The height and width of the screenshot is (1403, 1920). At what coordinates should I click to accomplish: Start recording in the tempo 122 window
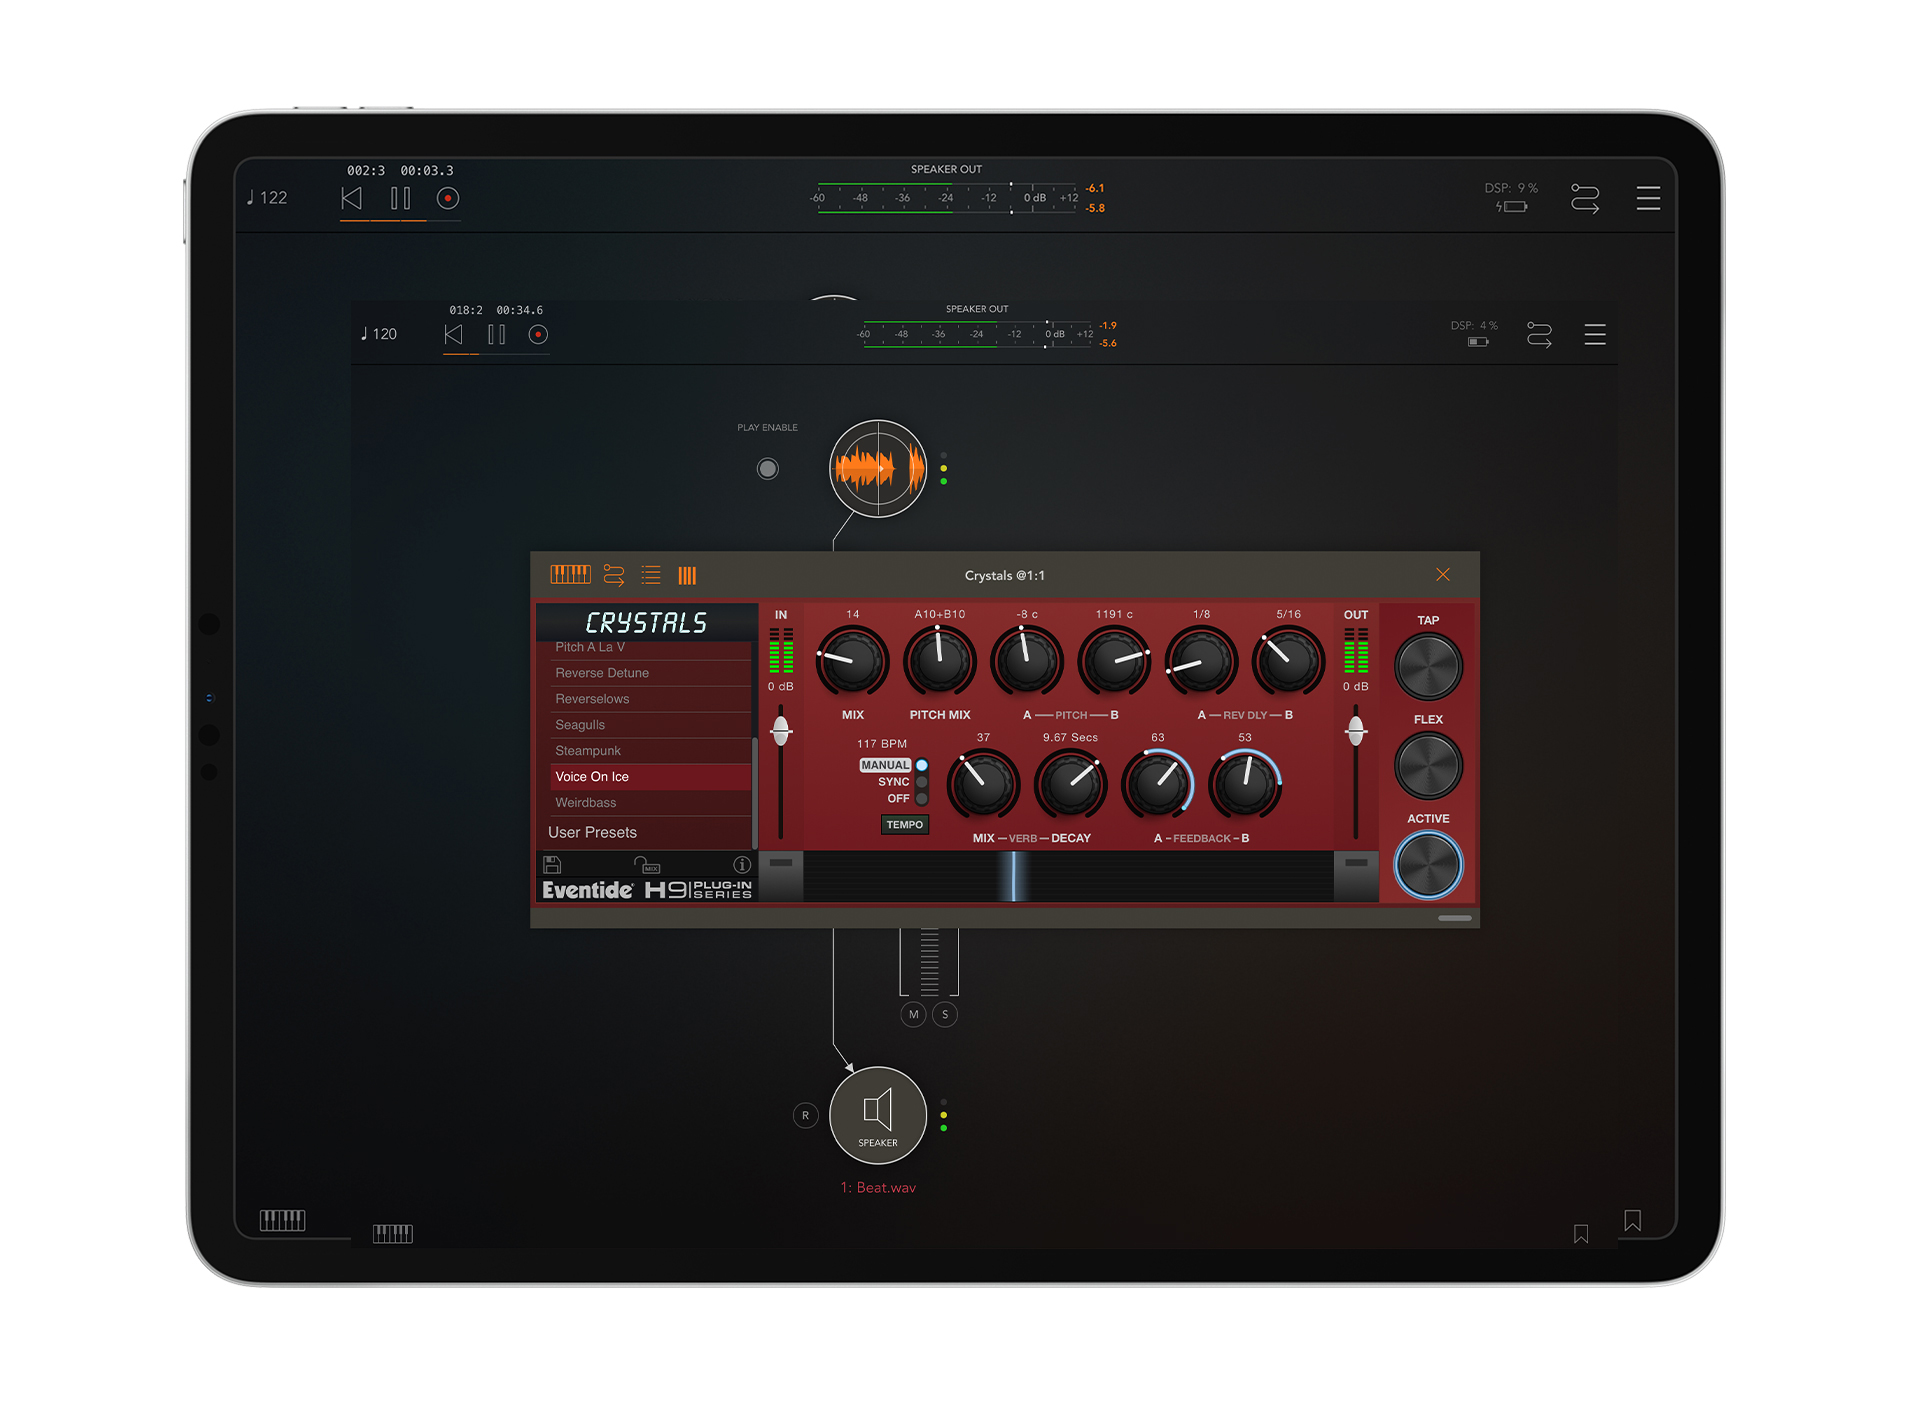(448, 198)
